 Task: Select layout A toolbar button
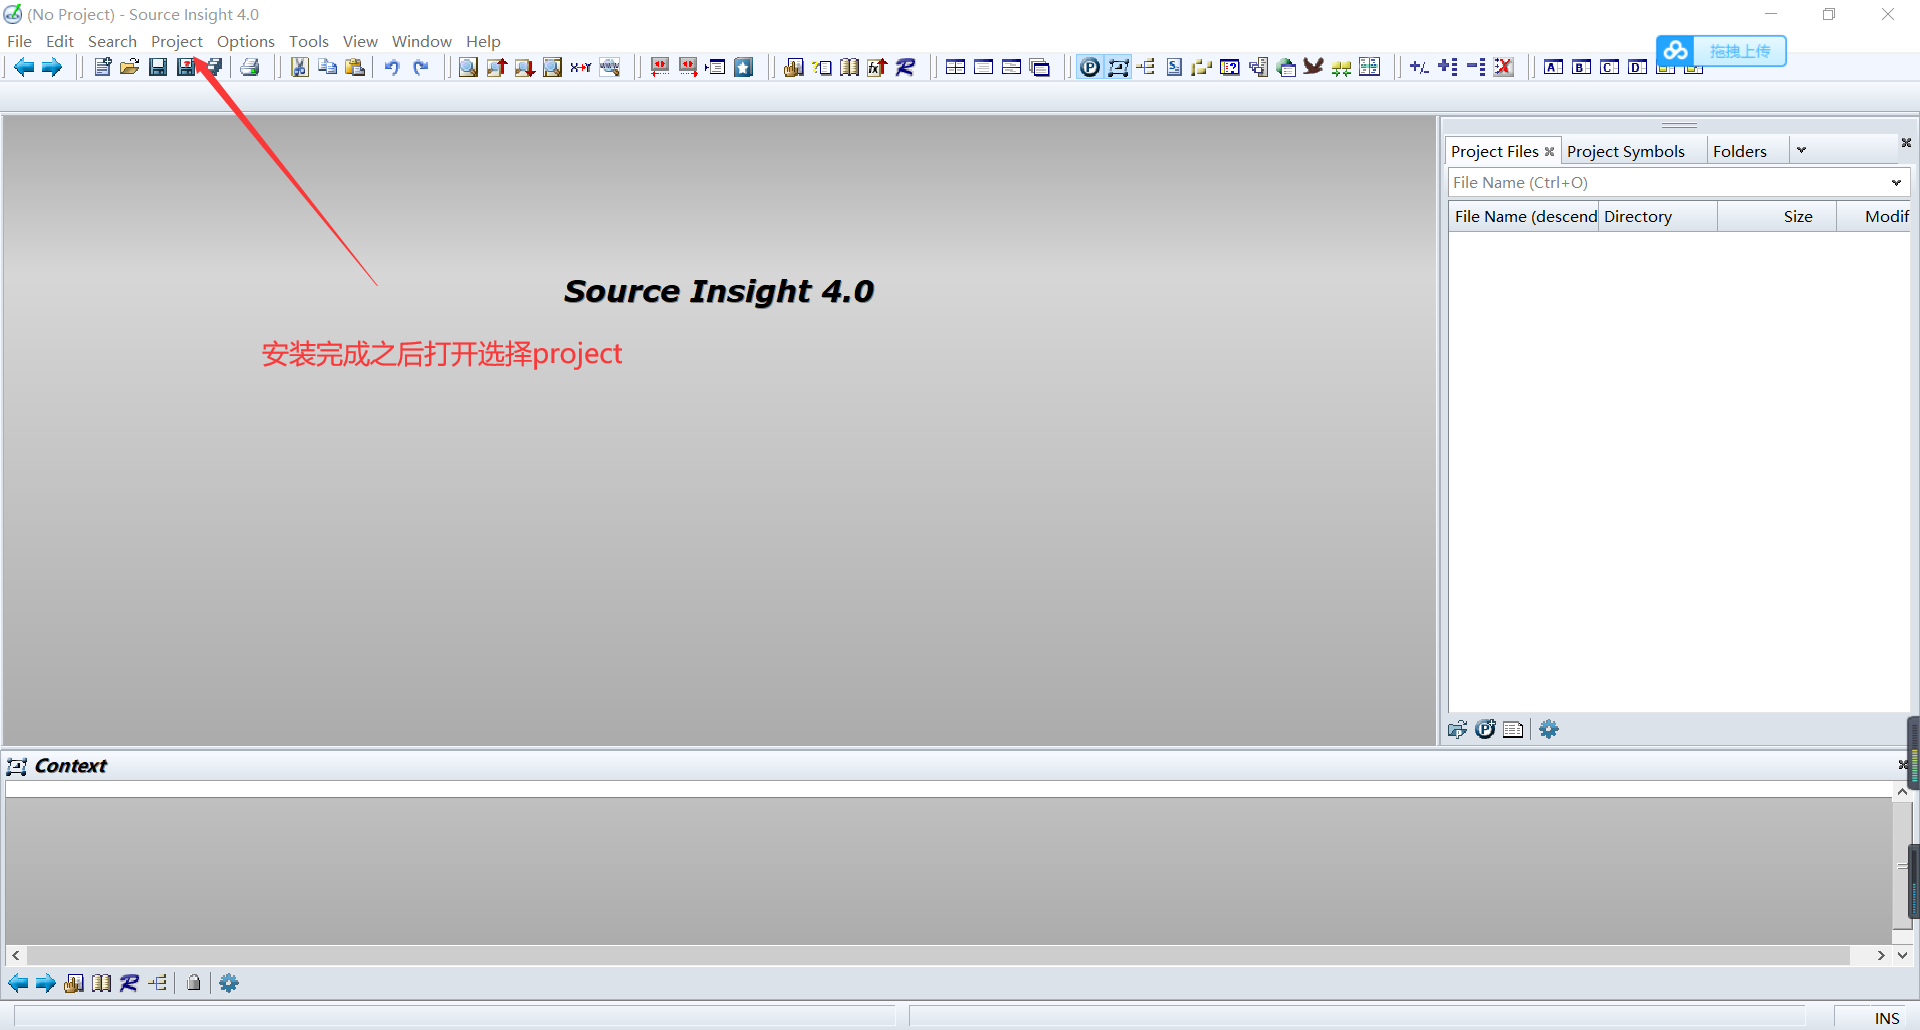click(1554, 67)
